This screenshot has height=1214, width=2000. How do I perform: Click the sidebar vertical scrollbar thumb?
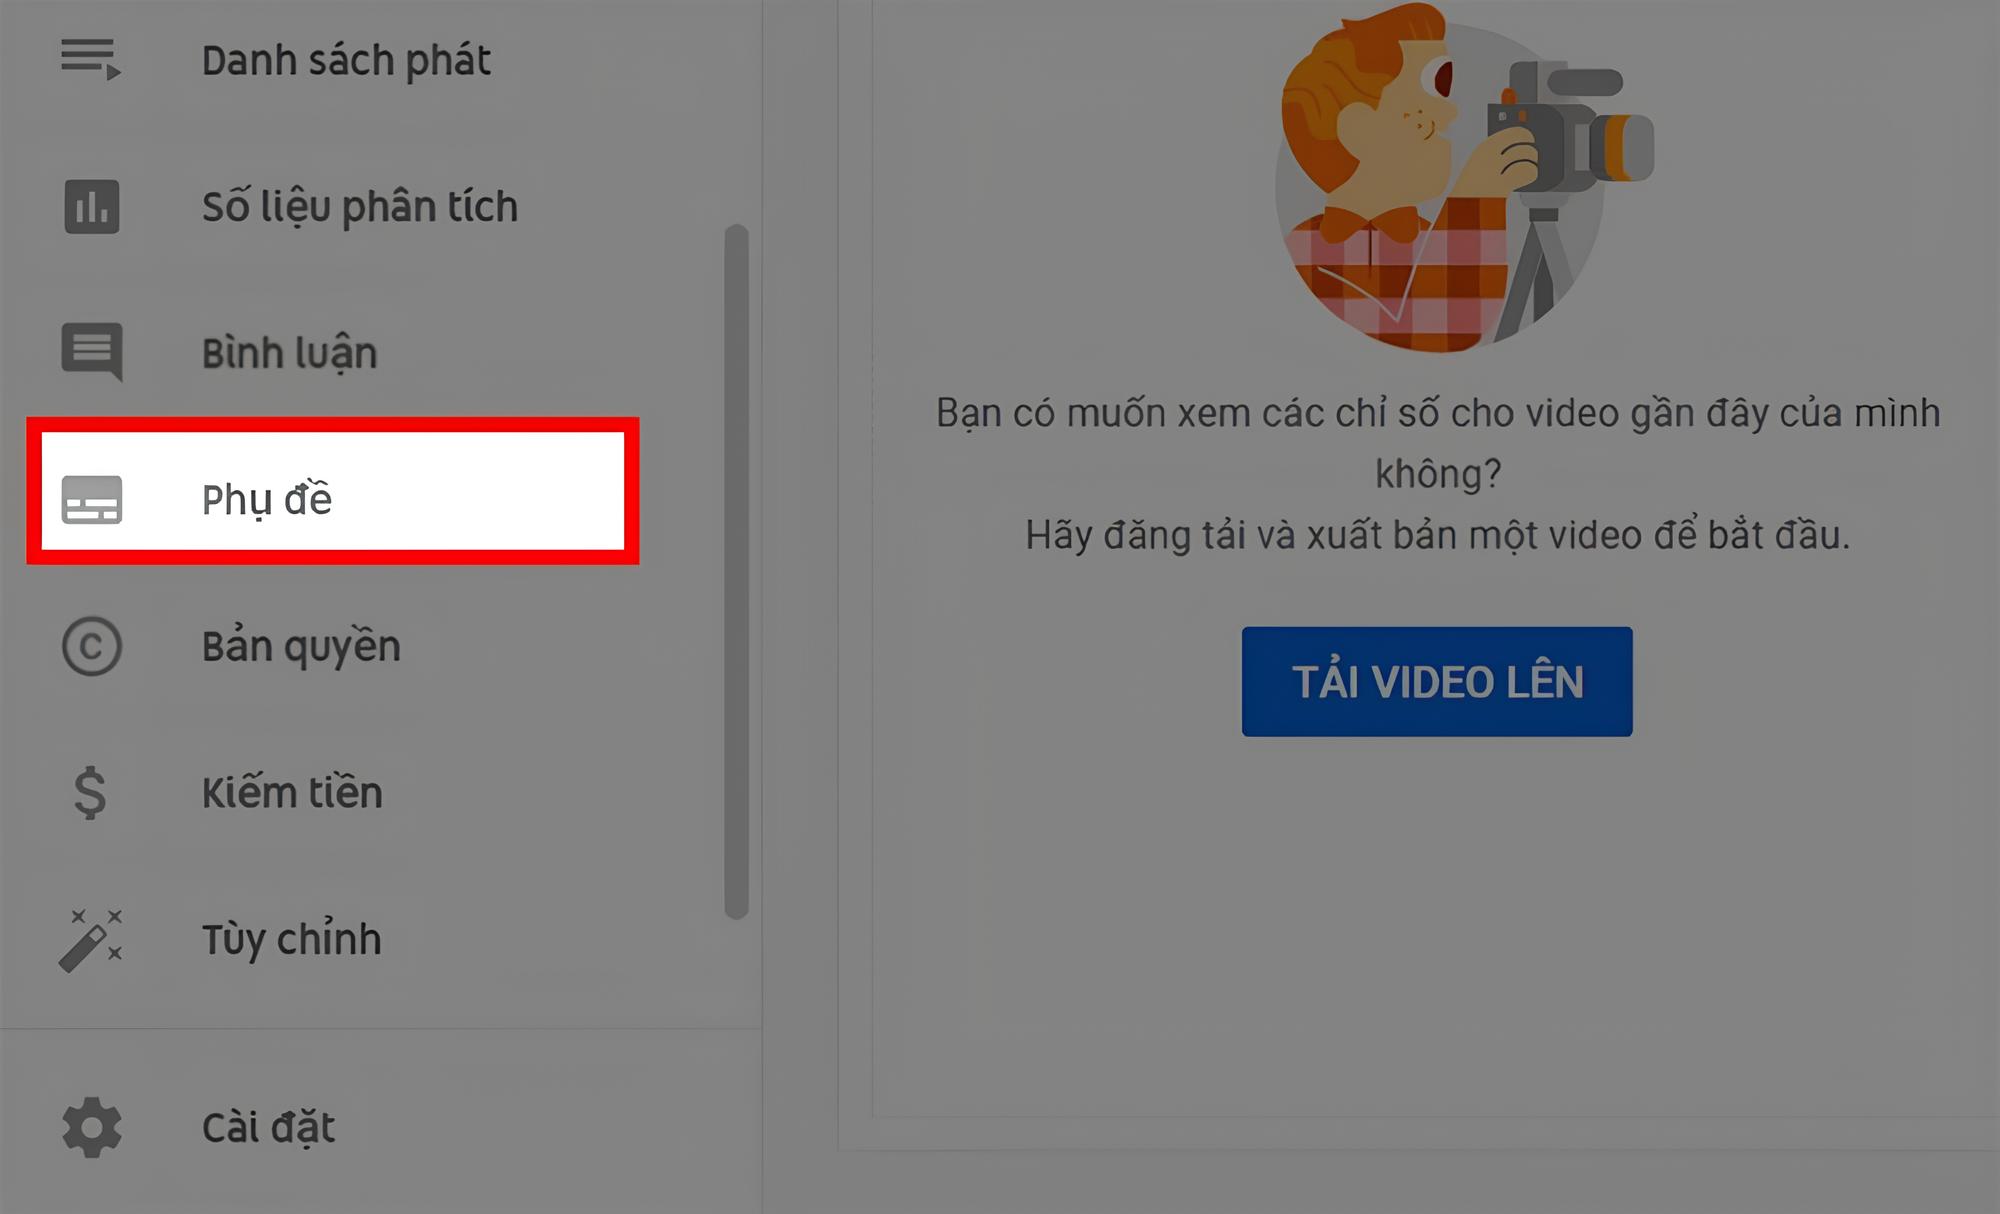point(737,571)
